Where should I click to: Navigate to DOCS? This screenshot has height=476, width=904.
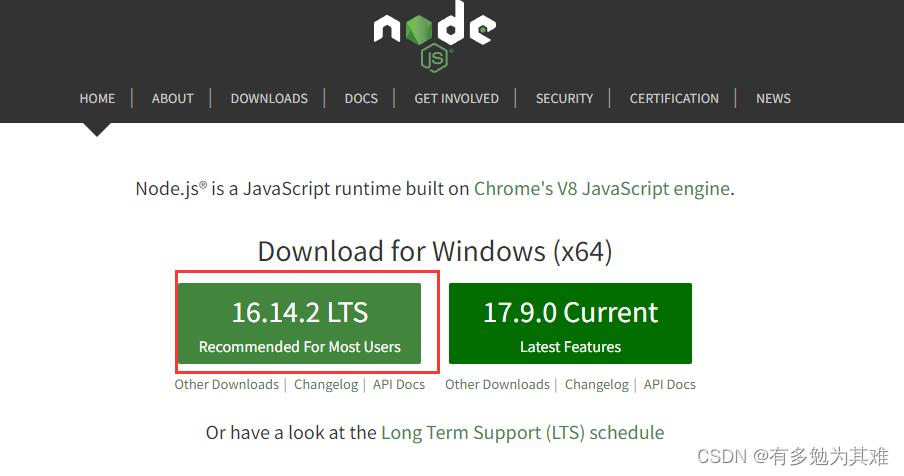point(361,99)
